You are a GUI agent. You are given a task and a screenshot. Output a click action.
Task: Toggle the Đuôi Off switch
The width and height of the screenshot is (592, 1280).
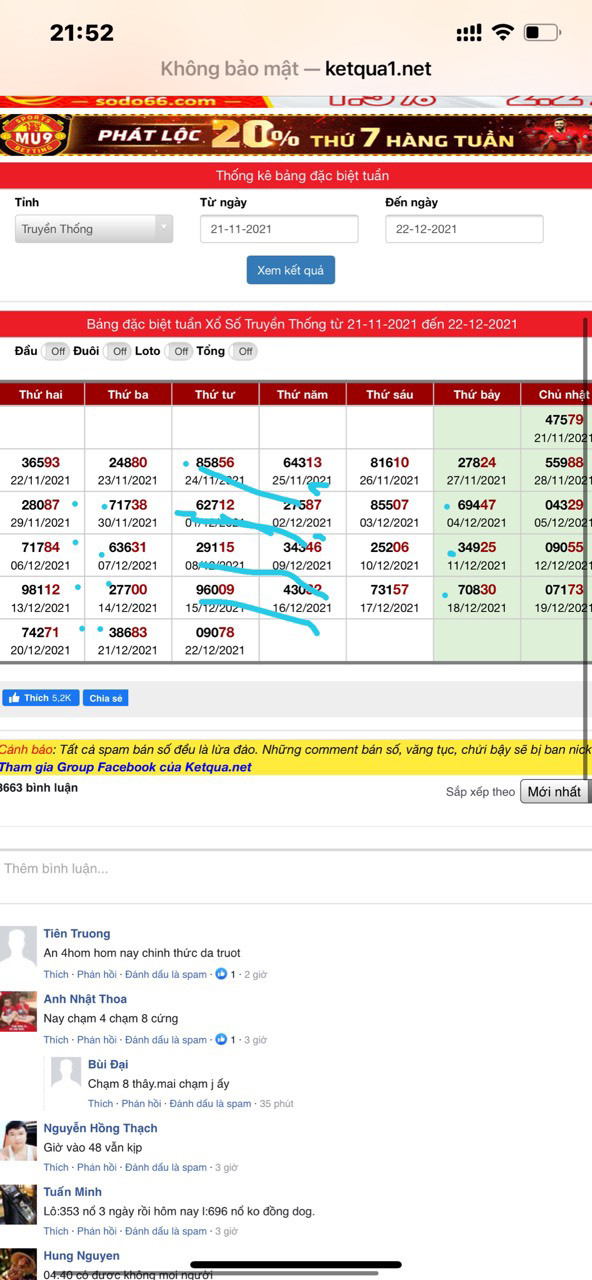[119, 351]
